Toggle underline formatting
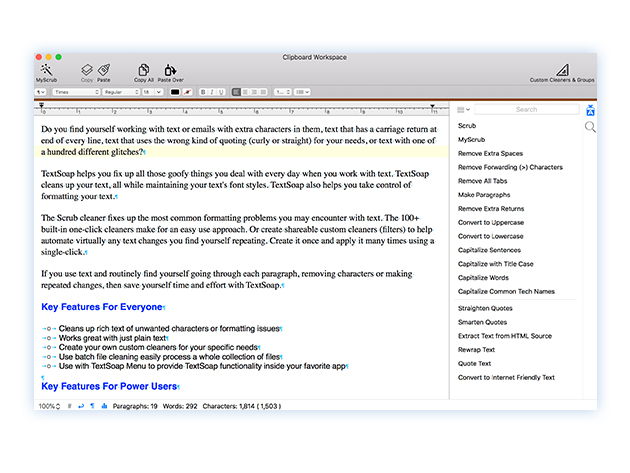Screen dimensions: 630x473 [221, 92]
